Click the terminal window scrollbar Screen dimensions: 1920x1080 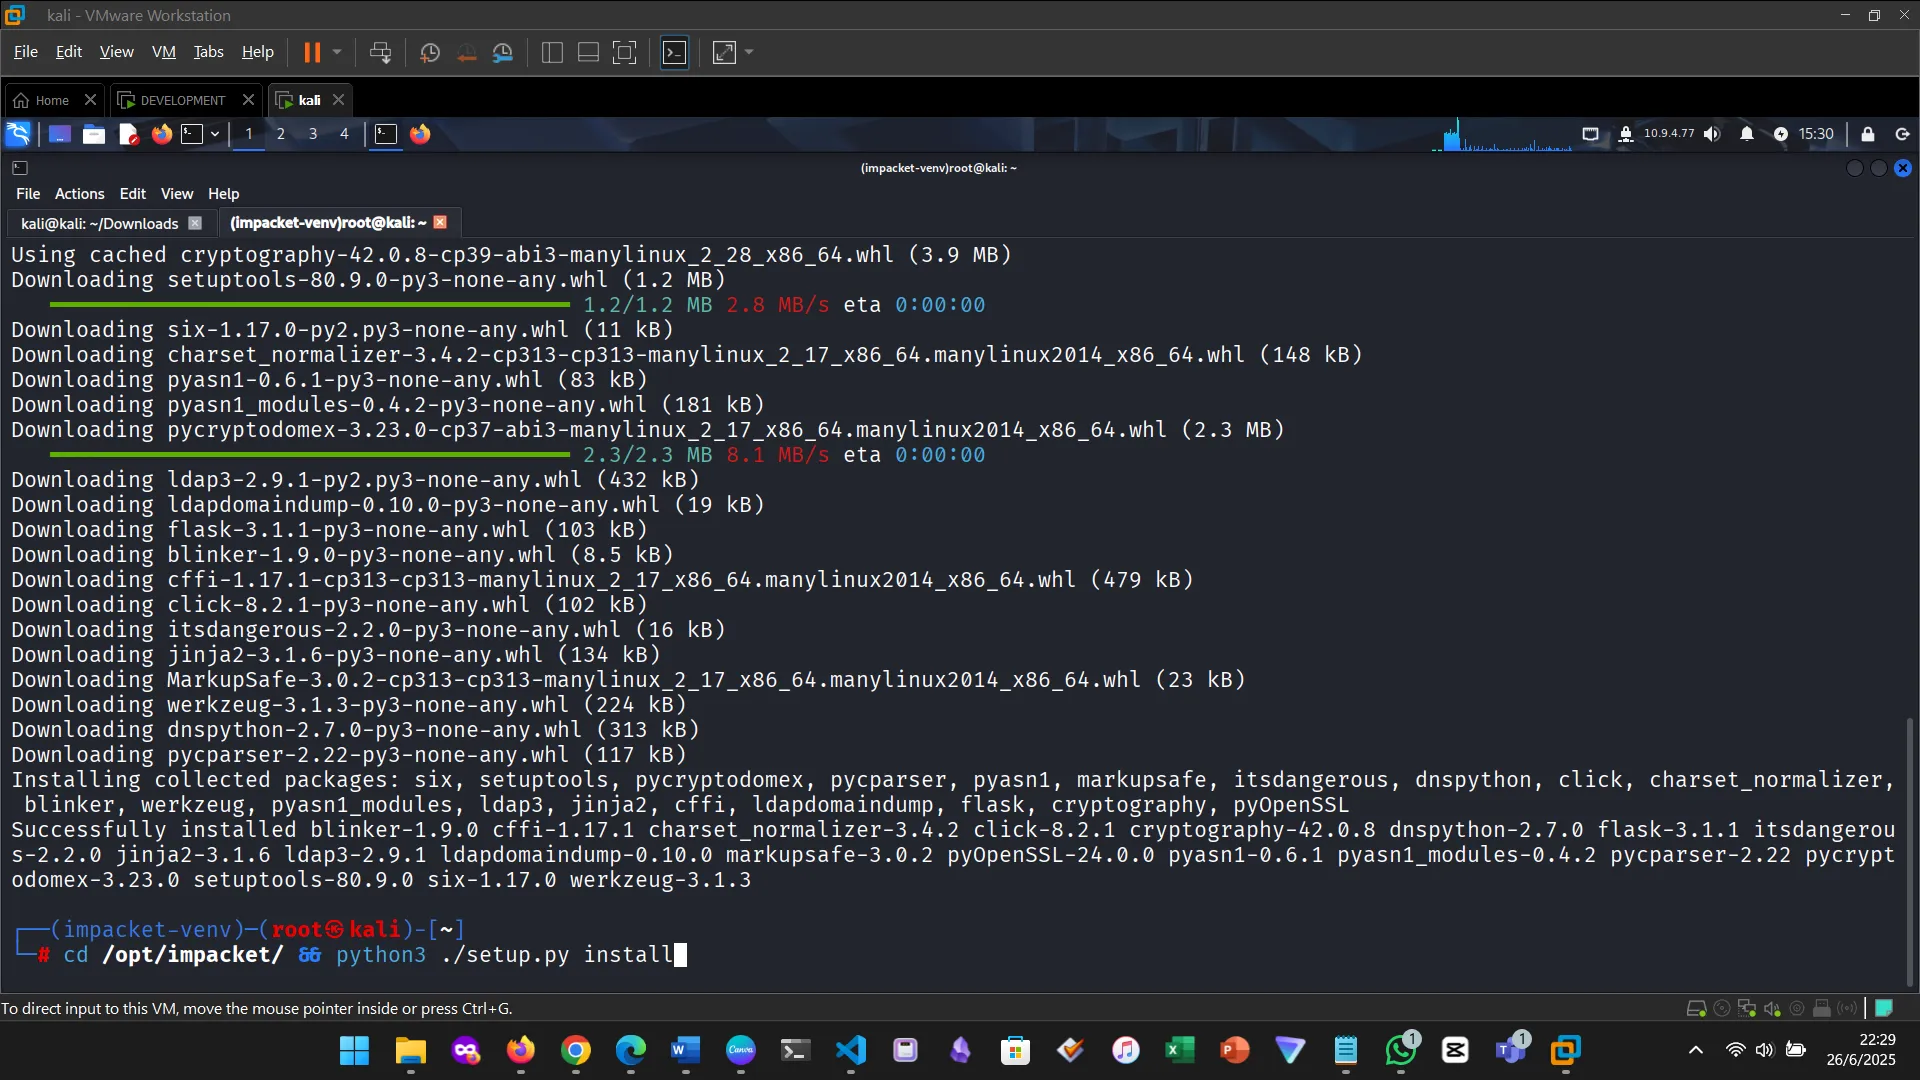1911,850
